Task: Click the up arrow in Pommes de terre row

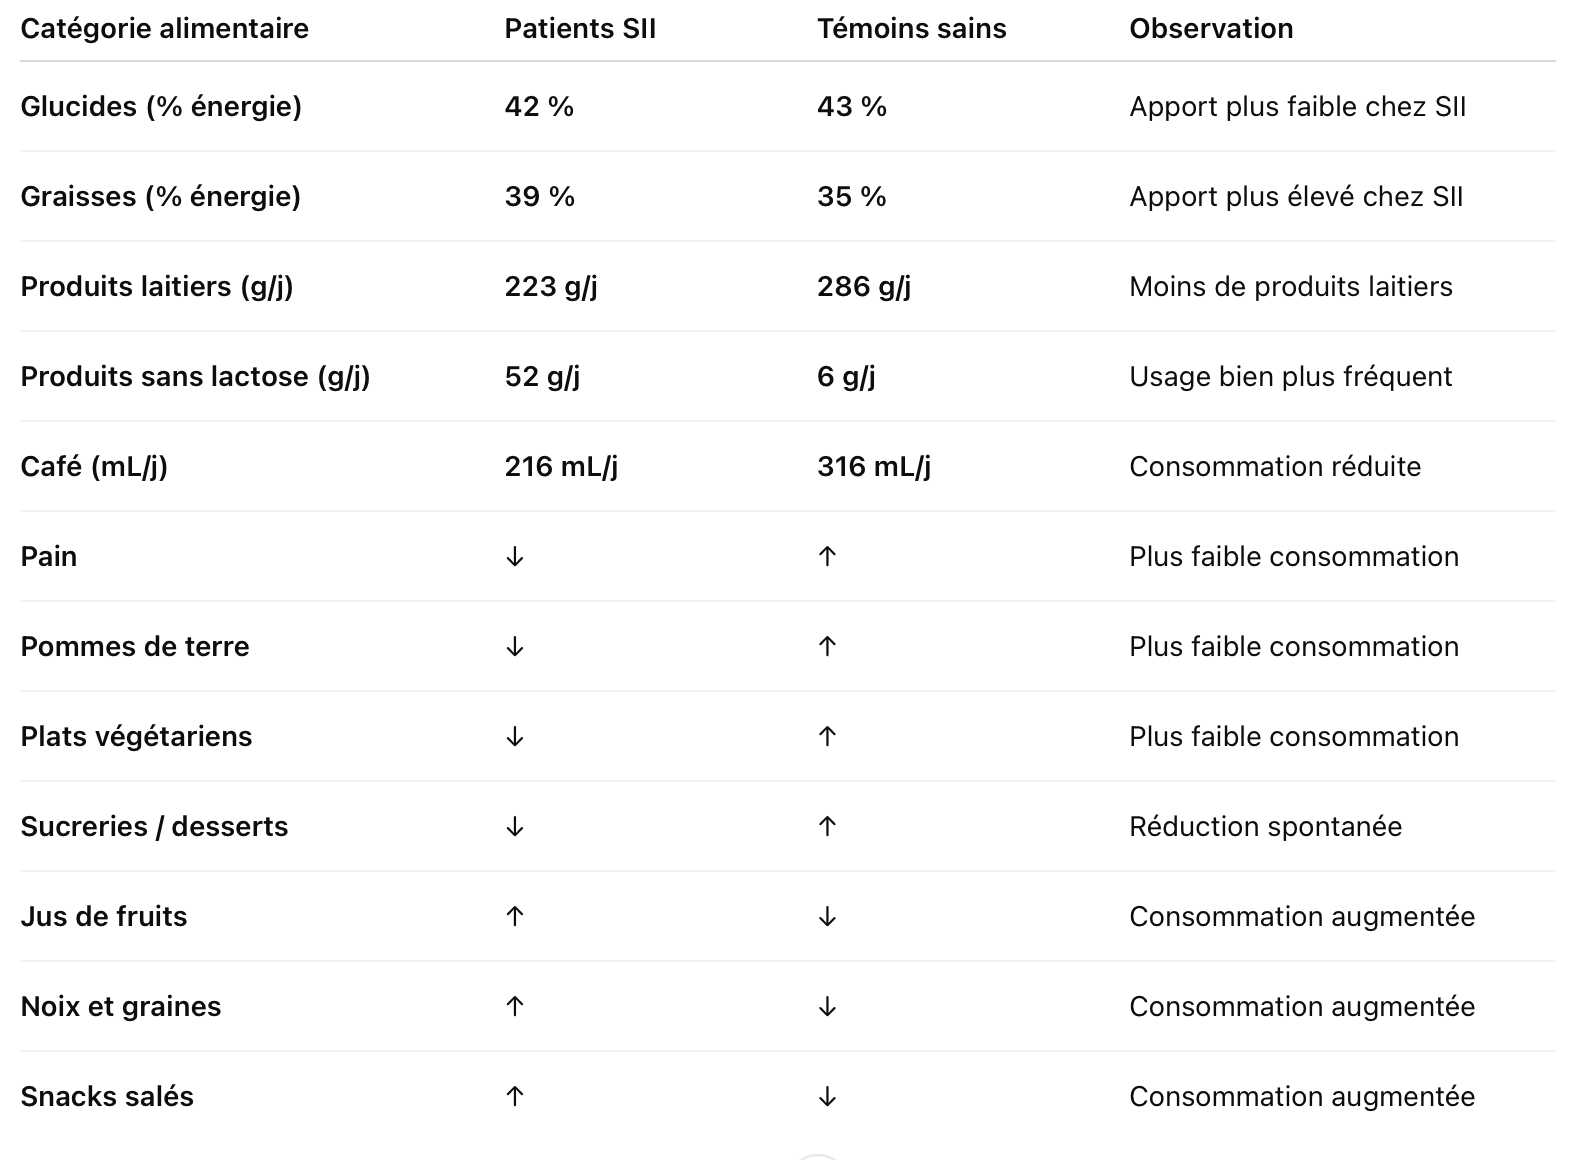Action: point(827,647)
